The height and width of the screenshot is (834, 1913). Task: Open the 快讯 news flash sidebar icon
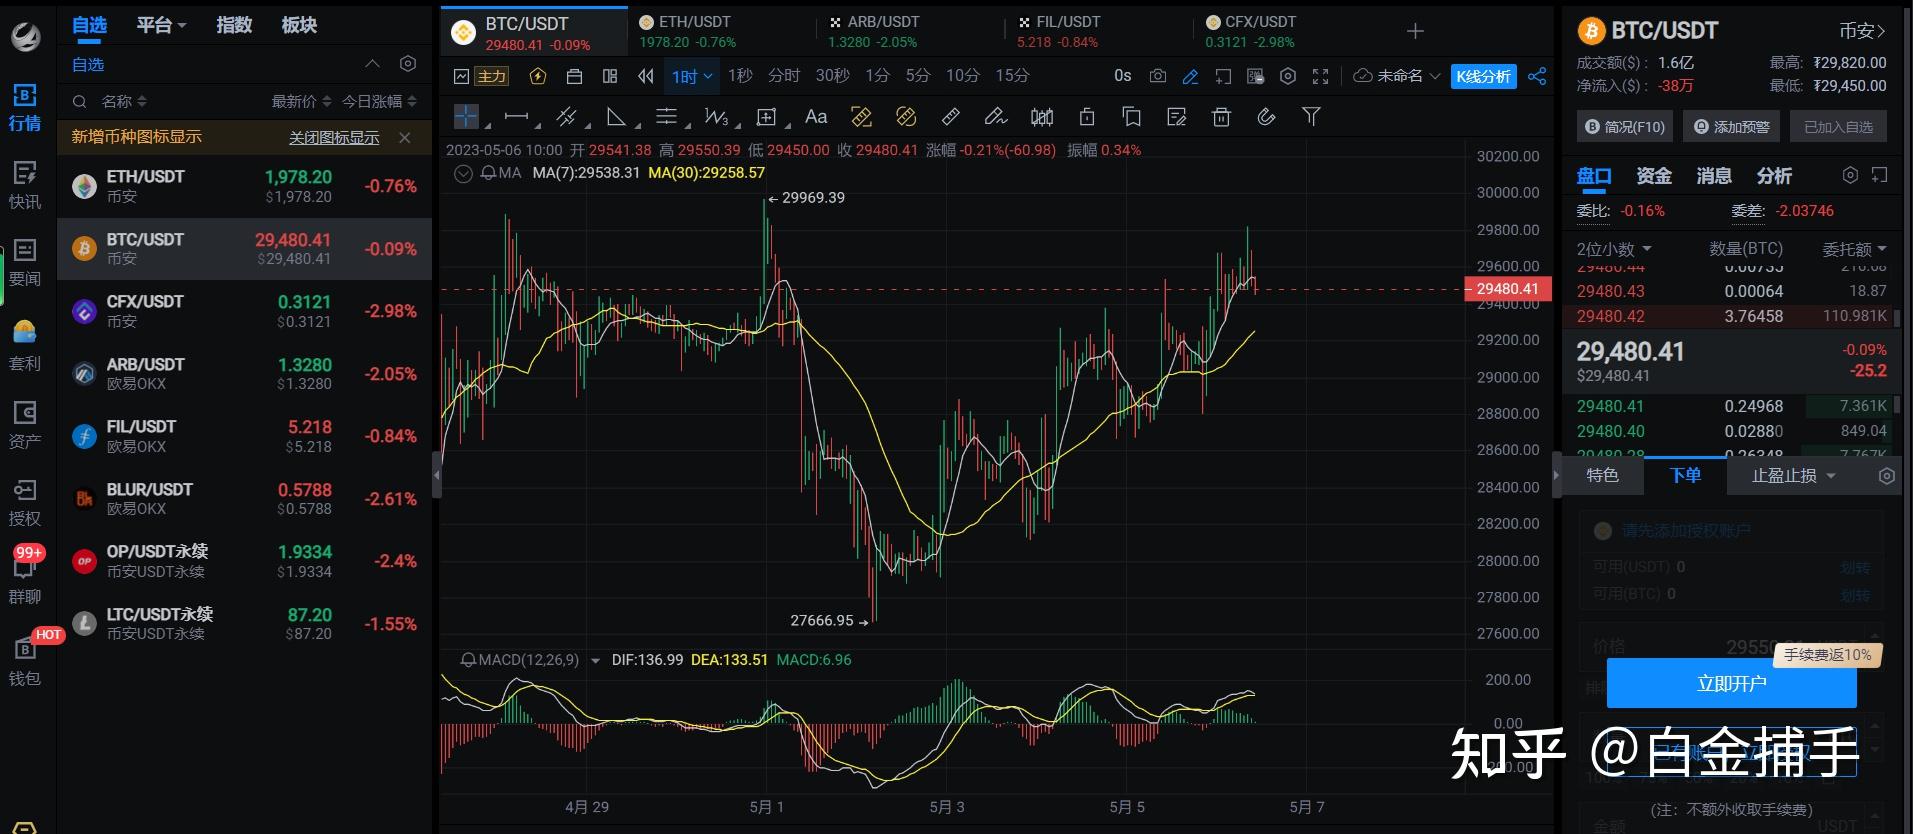[25, 186]
